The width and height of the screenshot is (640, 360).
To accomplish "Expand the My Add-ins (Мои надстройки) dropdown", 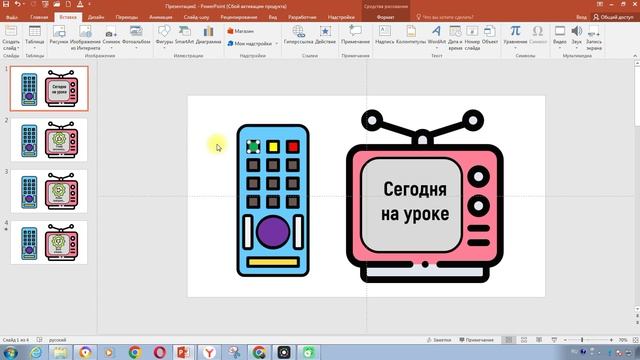I will tap(277, 43).
